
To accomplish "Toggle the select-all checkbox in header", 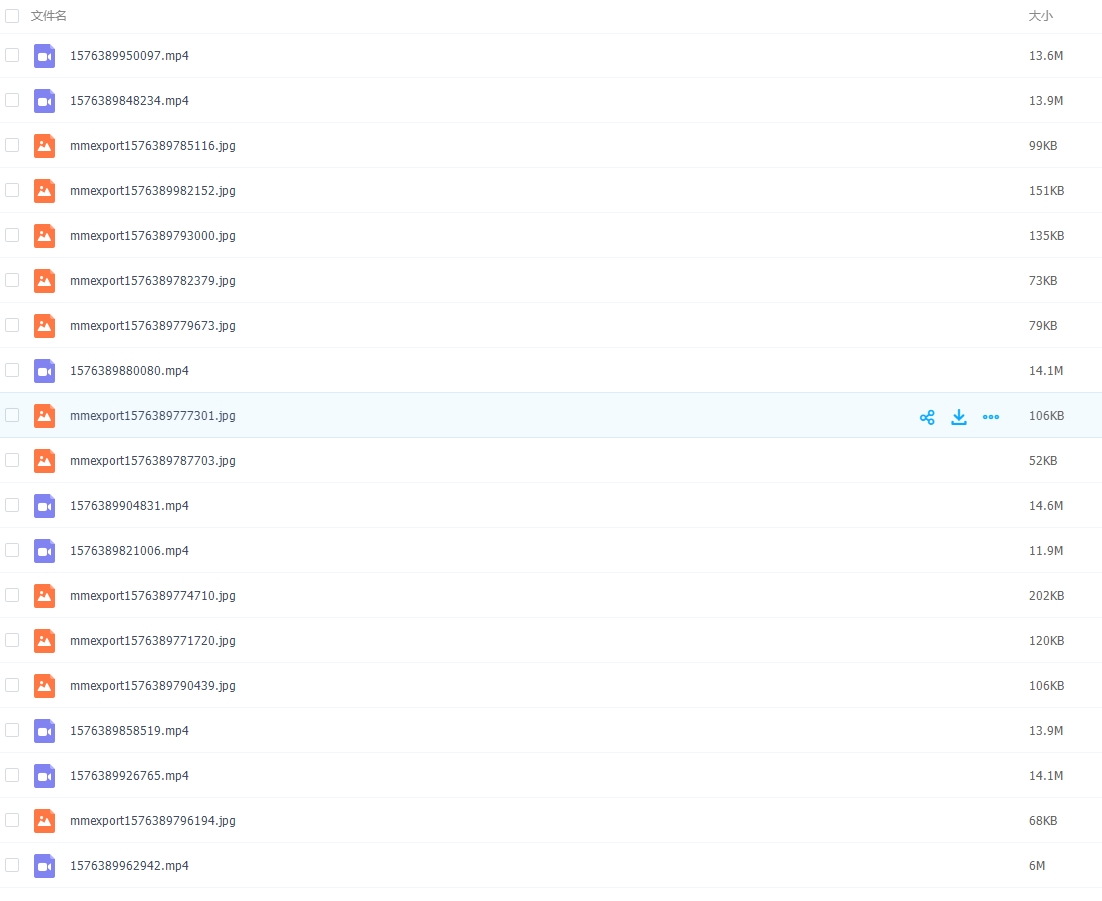I will coord(12,16).
